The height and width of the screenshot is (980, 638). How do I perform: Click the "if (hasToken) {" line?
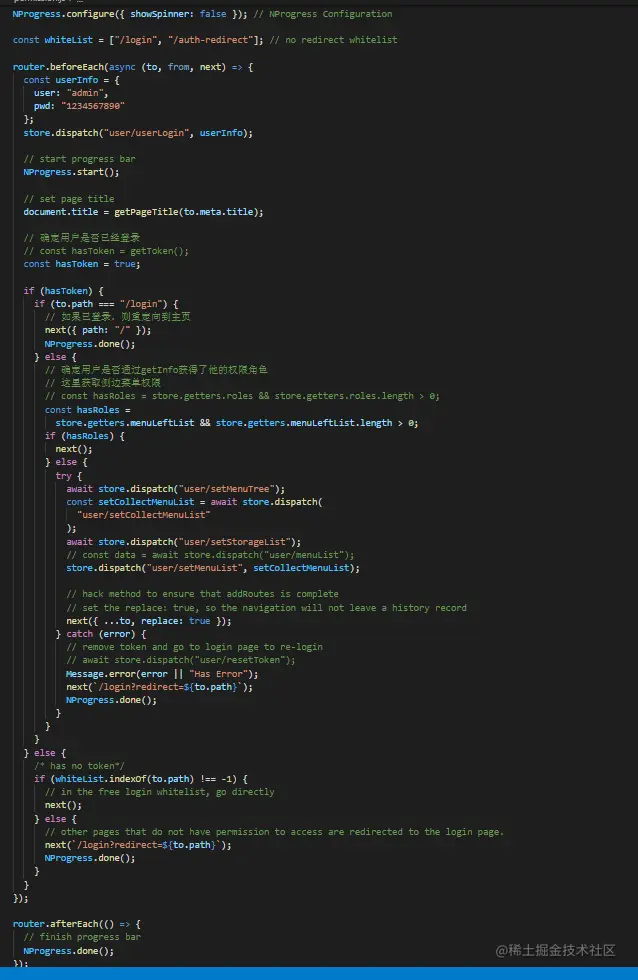point(63,291)
